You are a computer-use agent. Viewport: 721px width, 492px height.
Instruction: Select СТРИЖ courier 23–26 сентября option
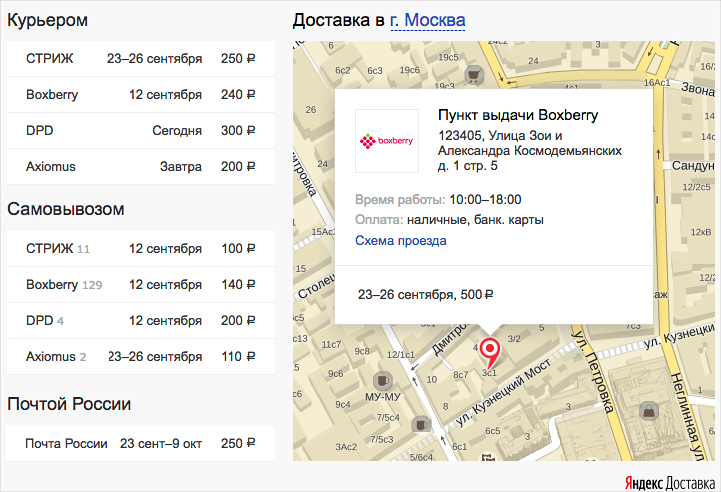141,59
